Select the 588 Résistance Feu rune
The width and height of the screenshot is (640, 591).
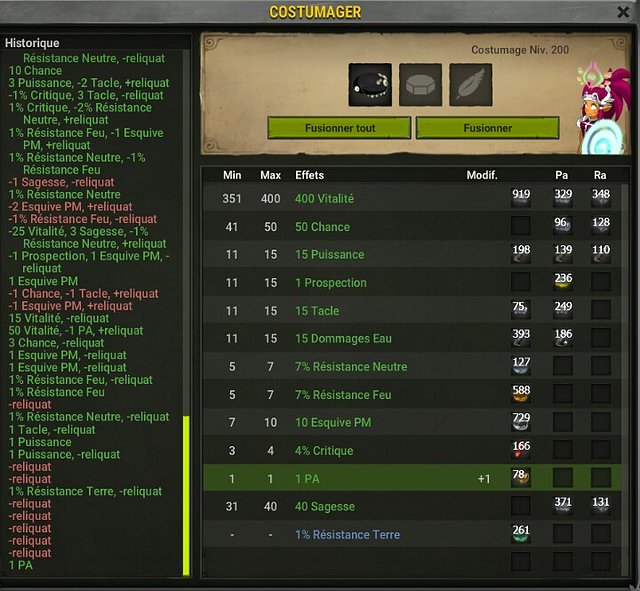click(521, 393)
